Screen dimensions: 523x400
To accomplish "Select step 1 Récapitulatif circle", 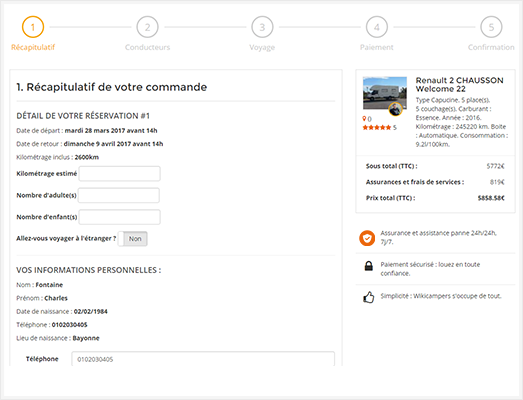I will (33, 27).
